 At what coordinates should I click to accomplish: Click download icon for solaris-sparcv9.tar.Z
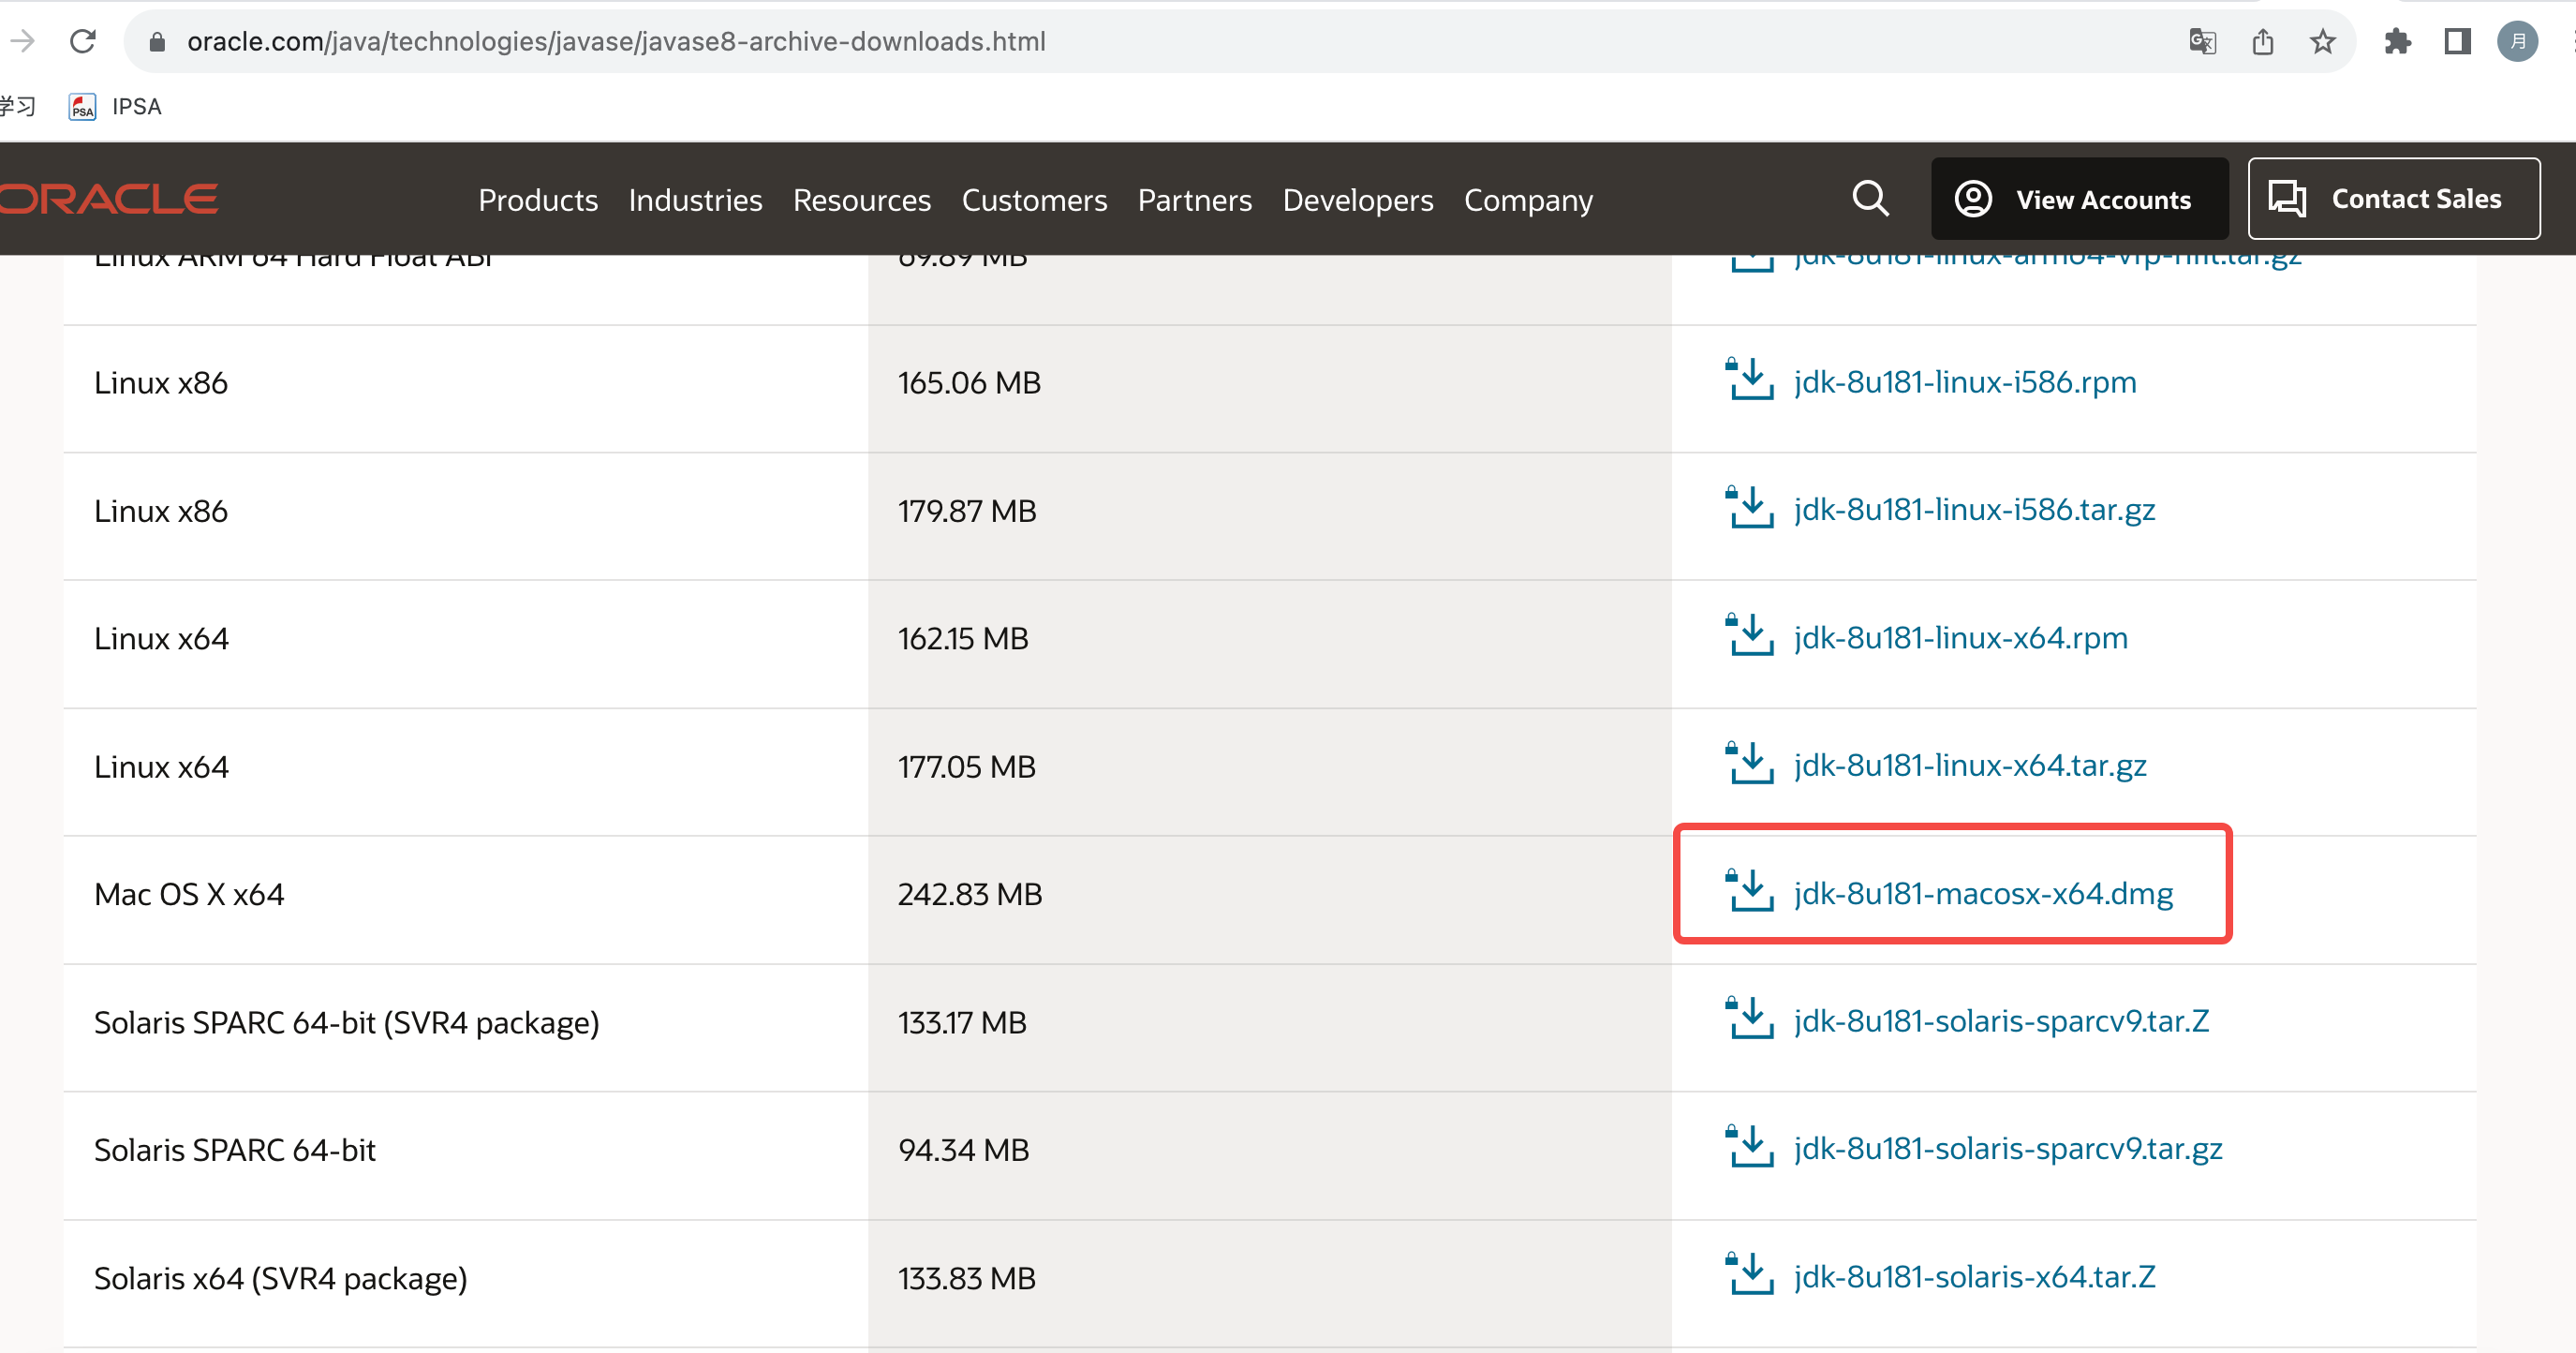tap(1749, 1018)
